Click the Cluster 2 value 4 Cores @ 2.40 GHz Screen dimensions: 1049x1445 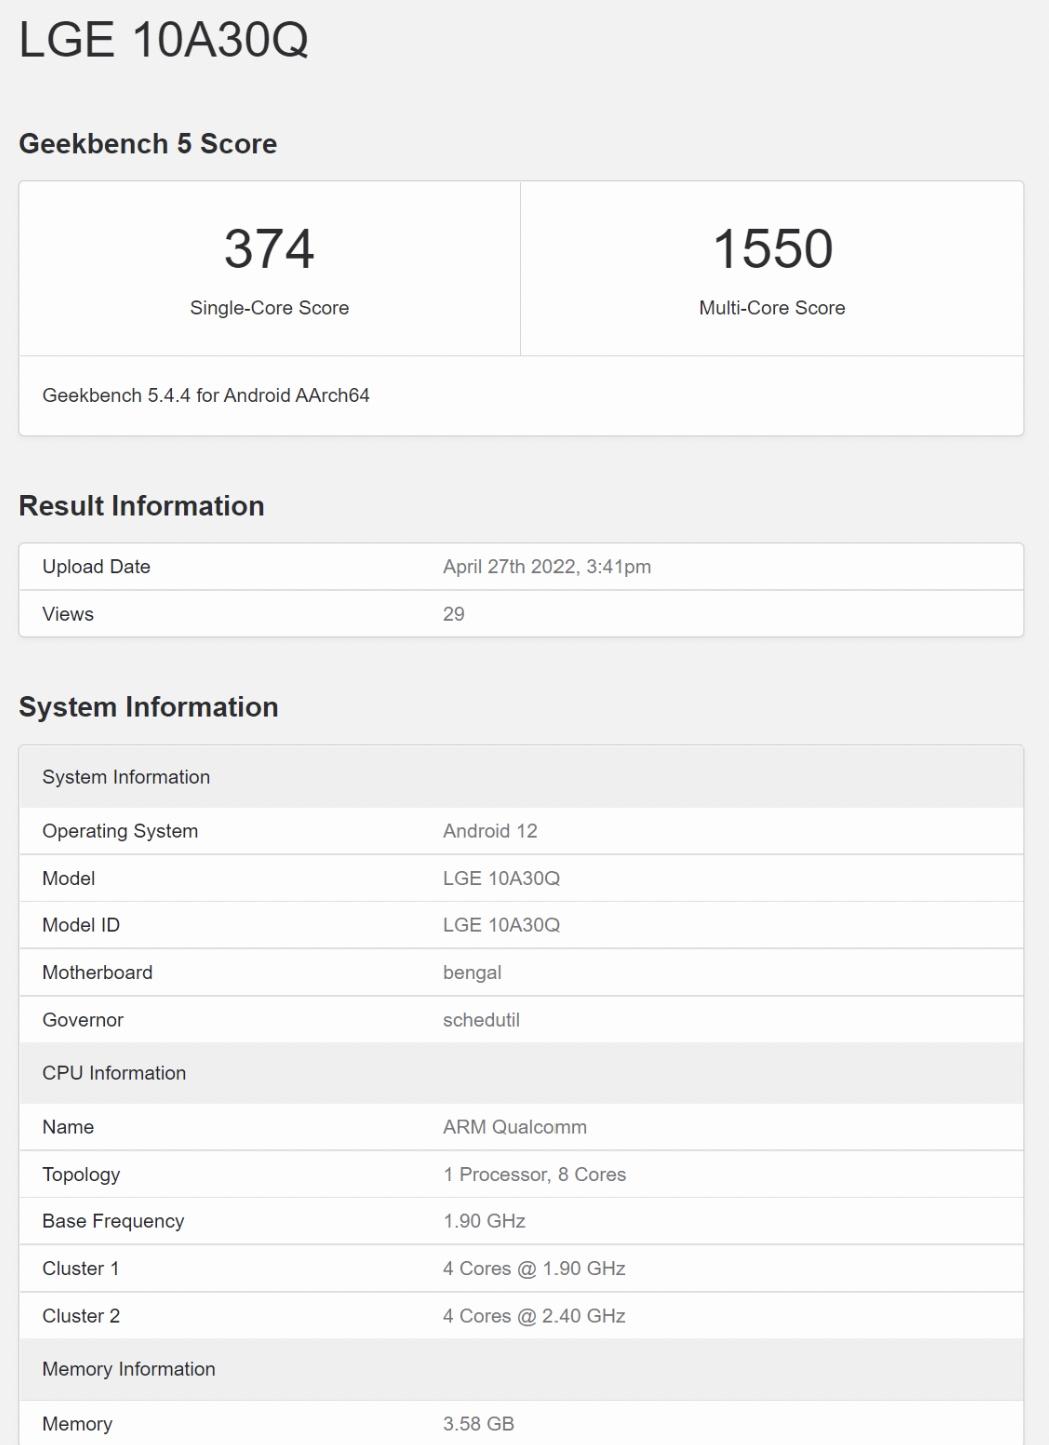pyautogui.click(x=534, y=1316)
